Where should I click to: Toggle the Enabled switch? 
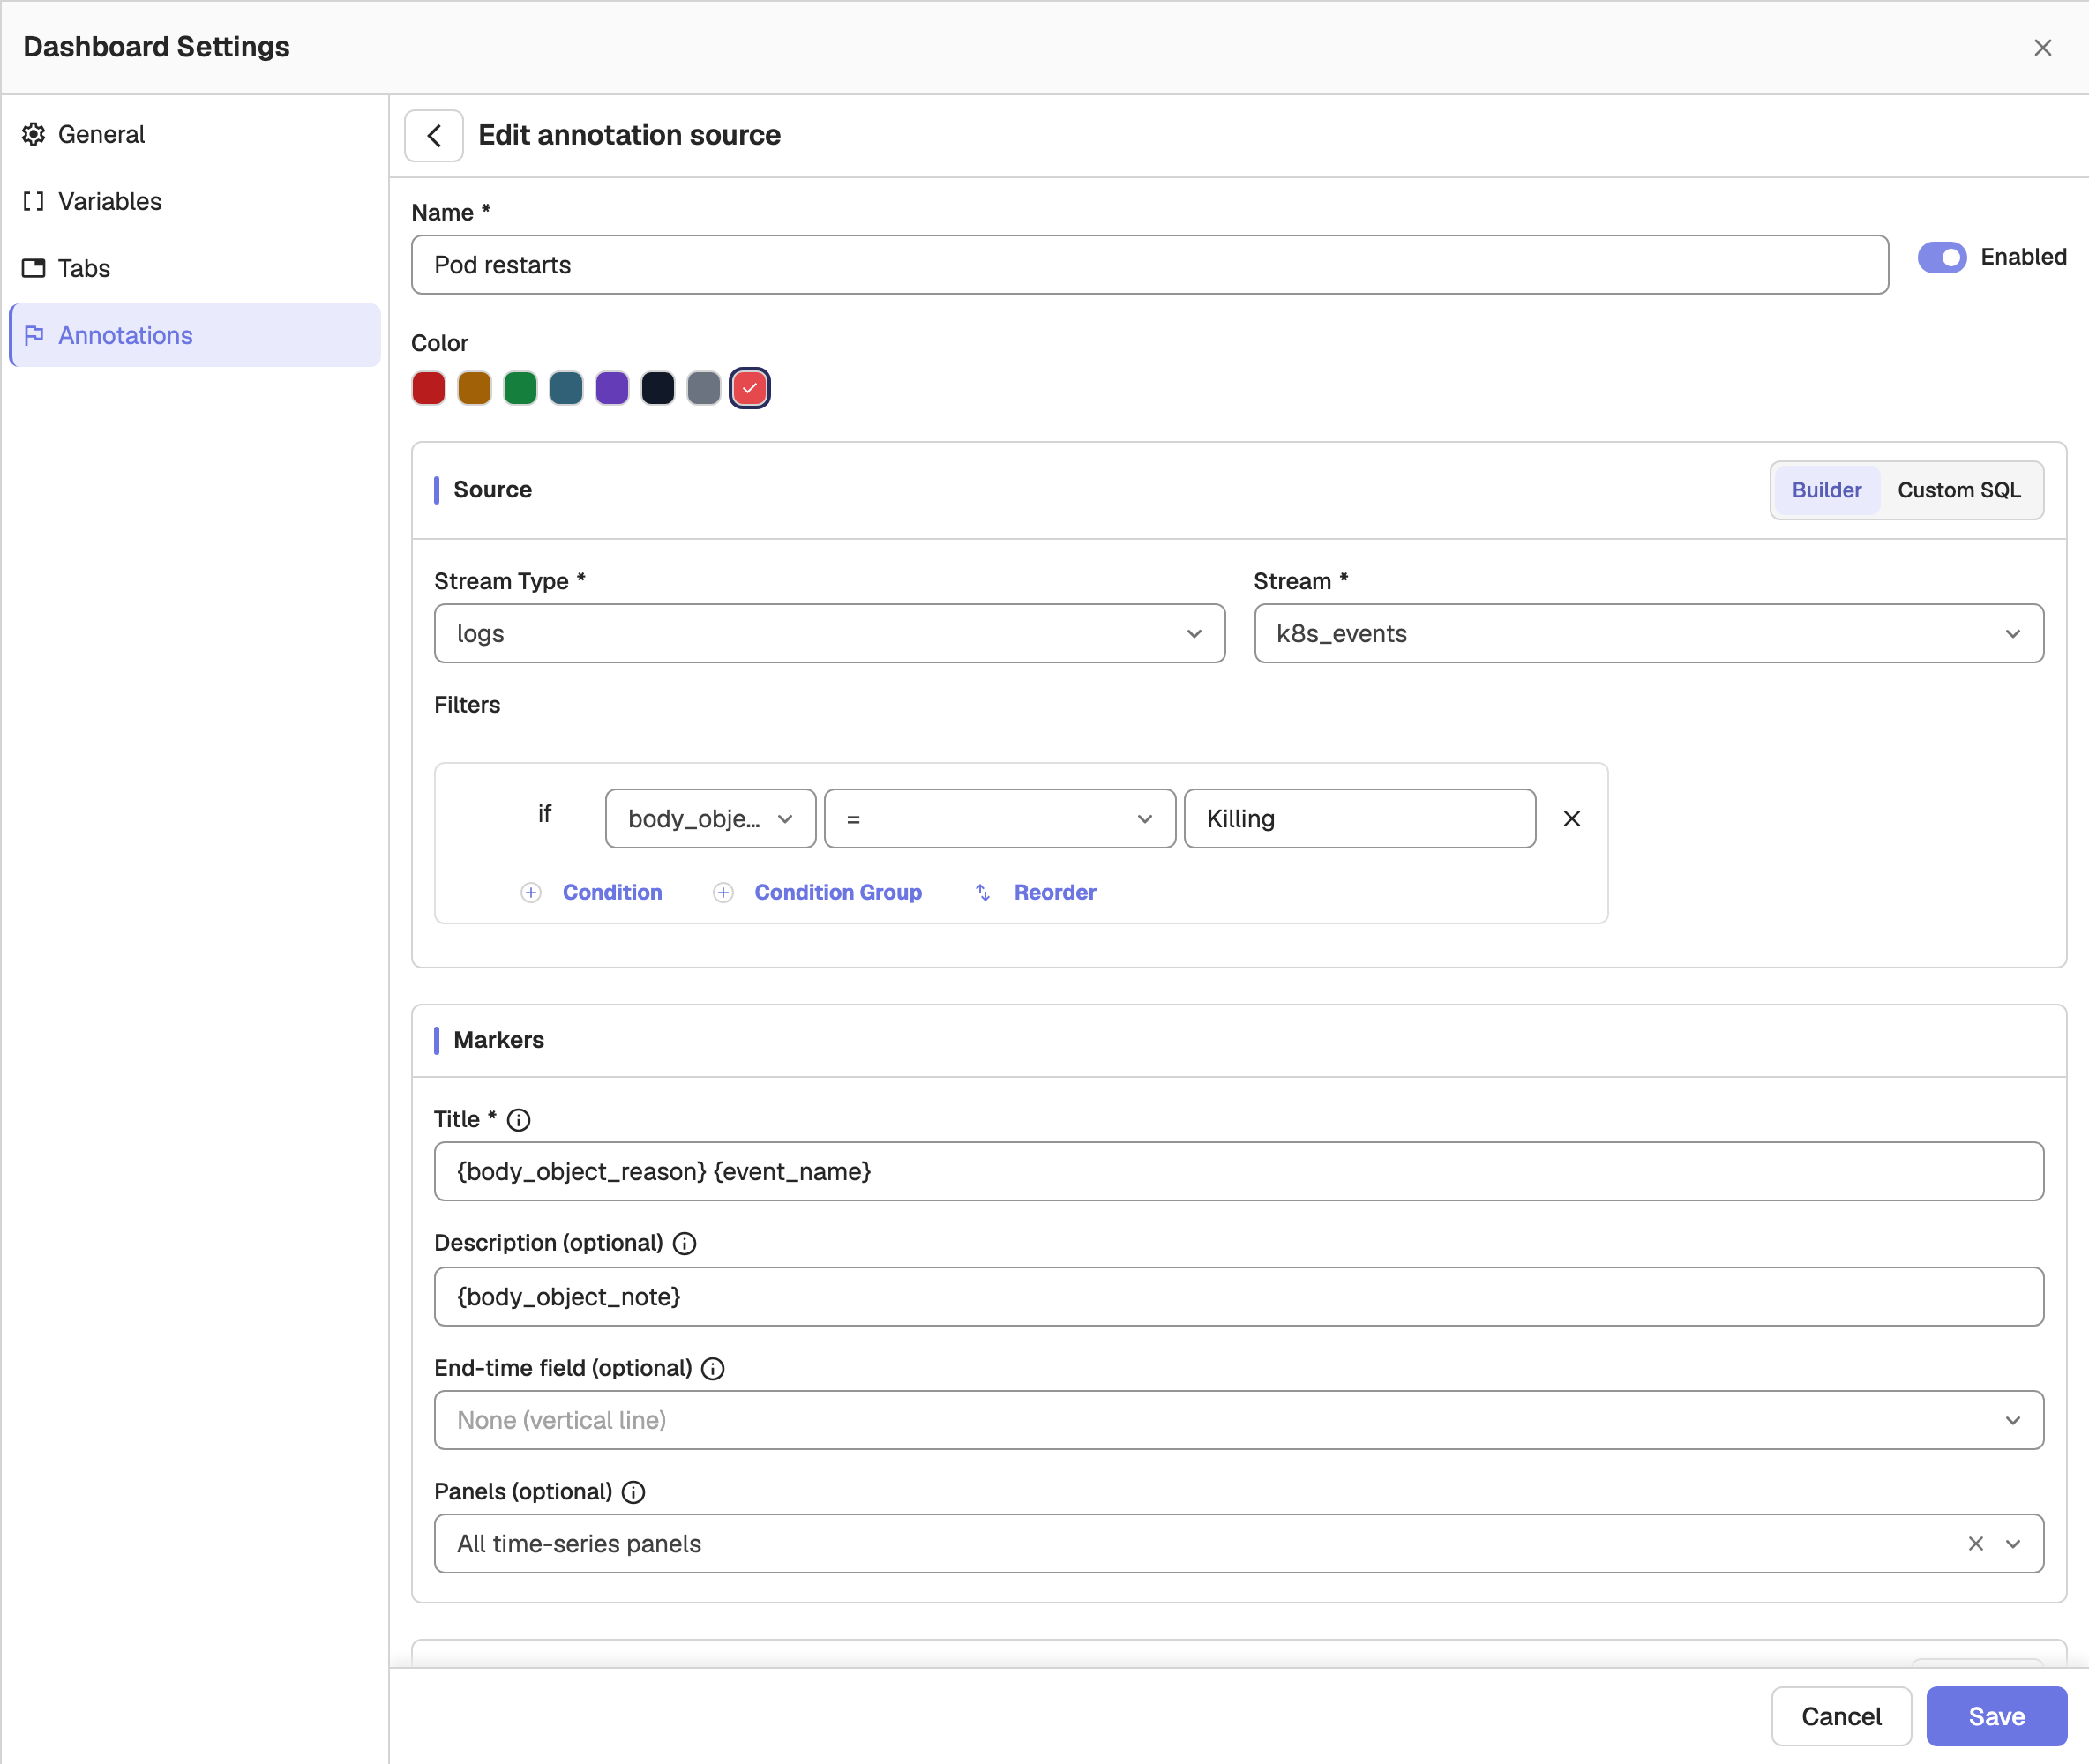click(1941, 257)
